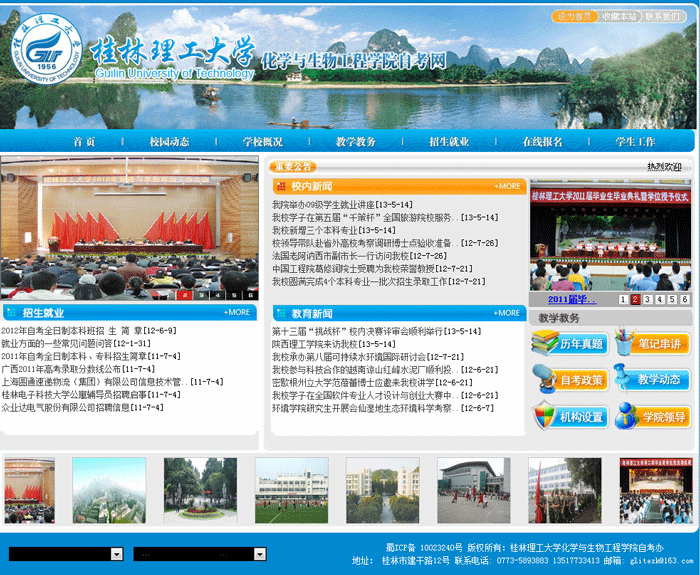Open garden roundabout thumbnail in photo strip
The height and width of the screenshot is (575, 700).
[200, 490]
